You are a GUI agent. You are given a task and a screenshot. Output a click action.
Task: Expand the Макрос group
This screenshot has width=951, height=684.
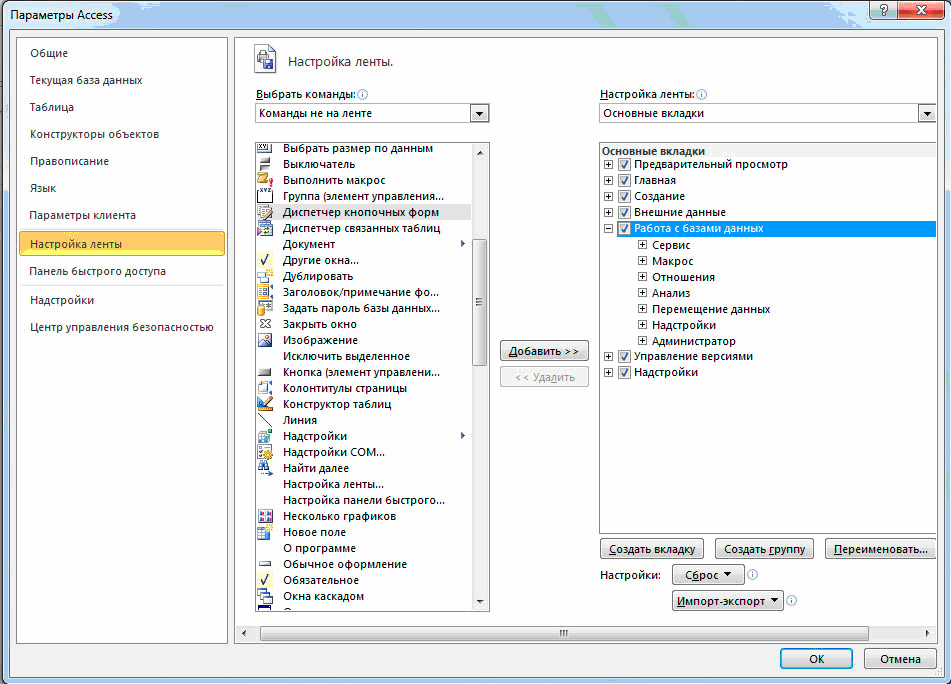click(642, 261)
